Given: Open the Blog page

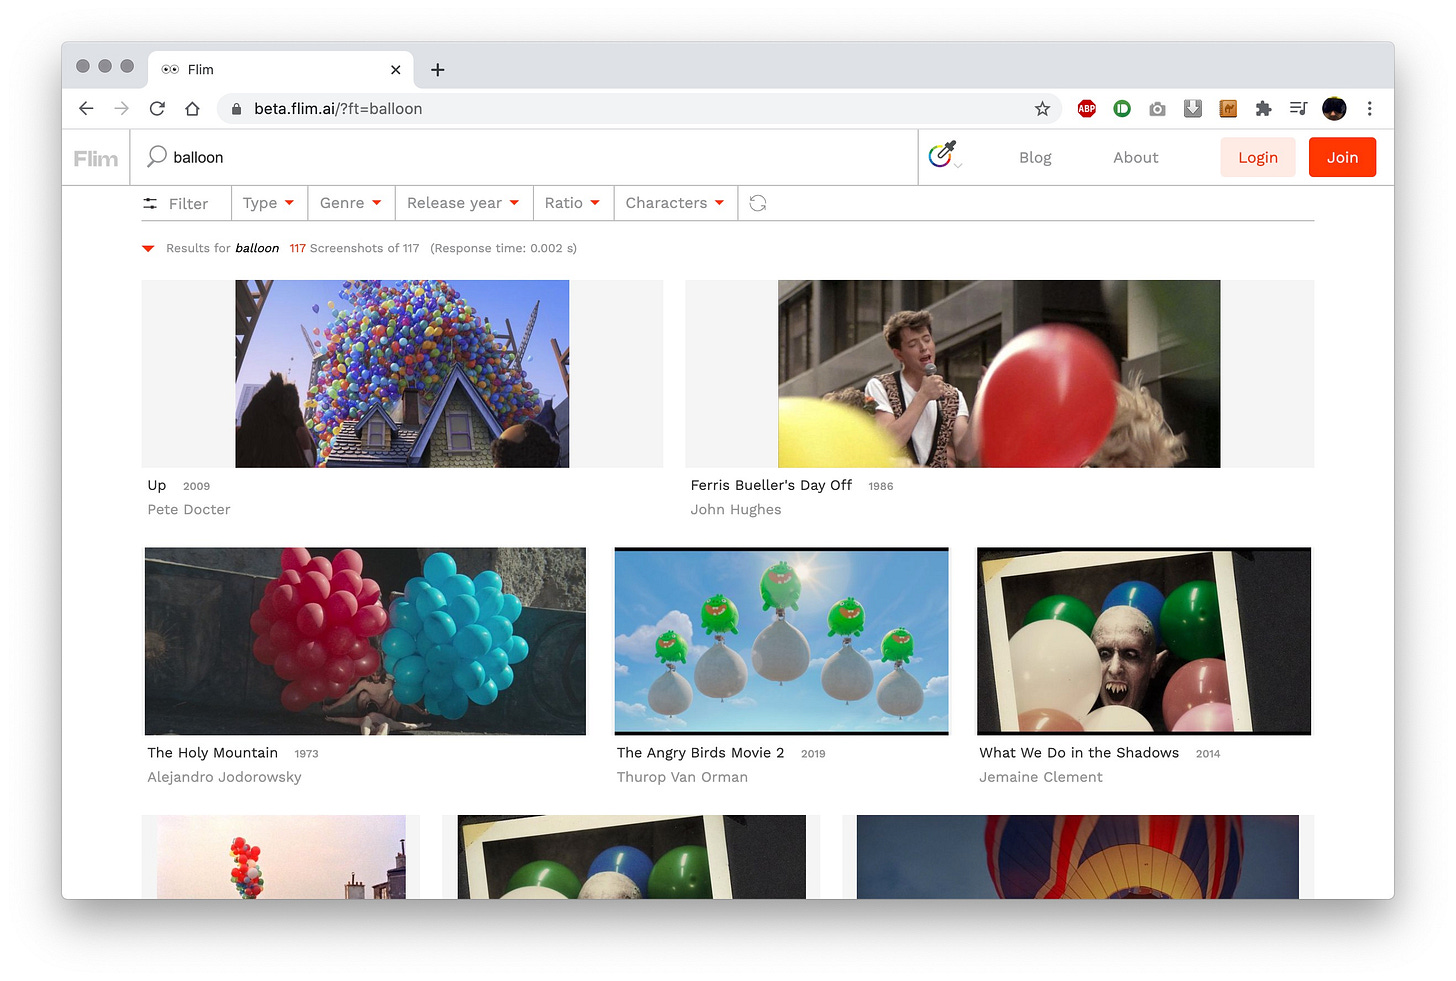Looking at the screenshot, I should tap(1035, 158).
